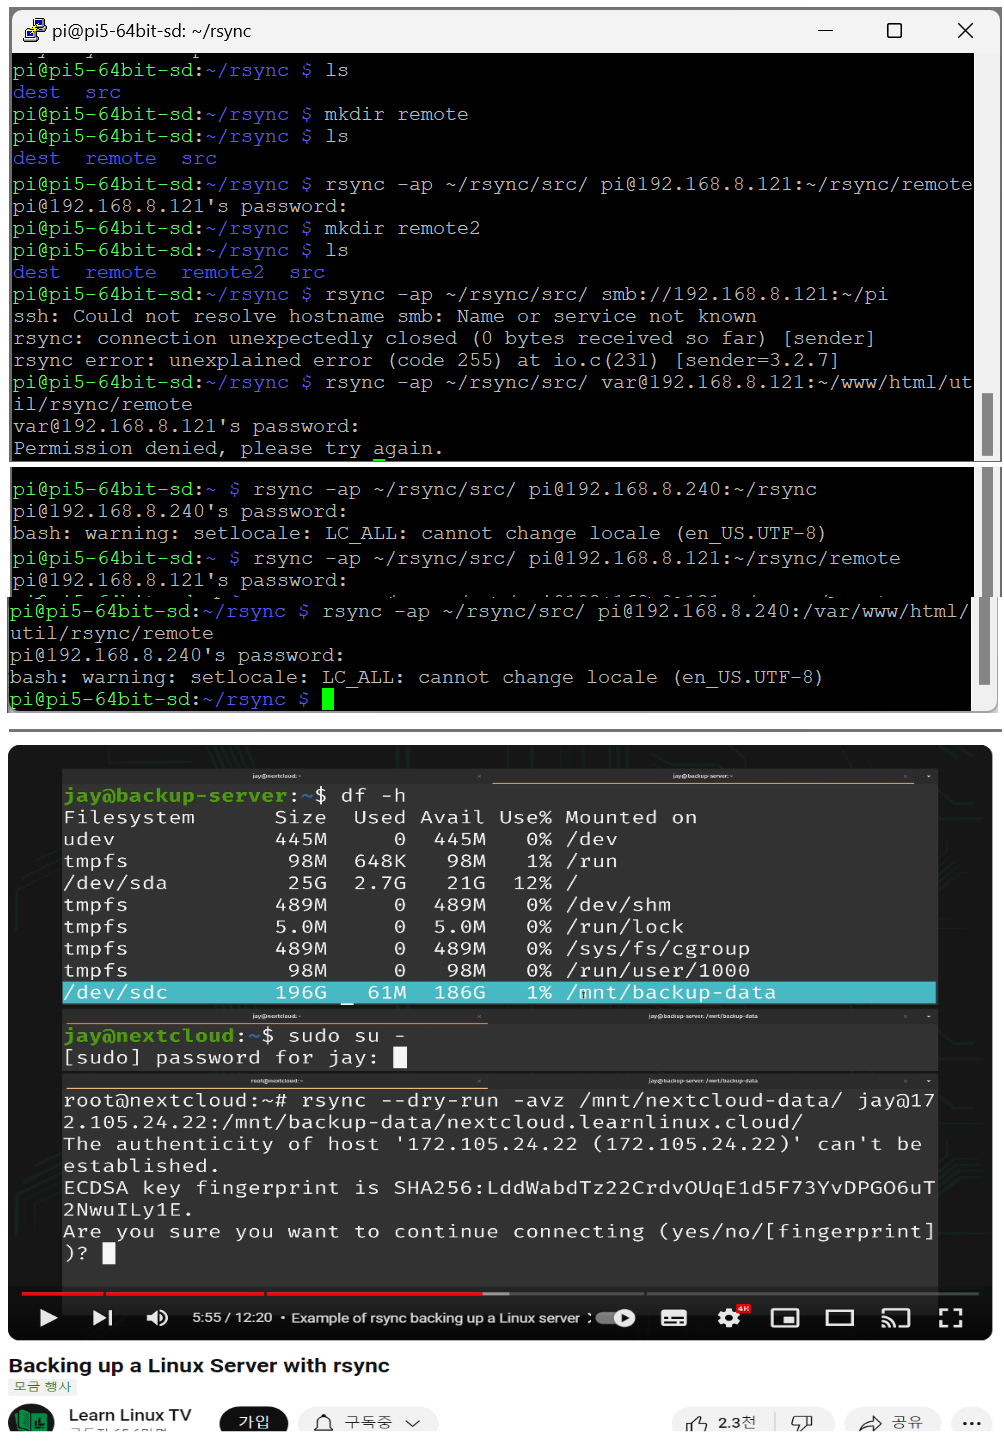The width and height of the screenshot is (1004, 1444).
Task: Toggle the autoplay switch
Action: [x=616, y=1318]
